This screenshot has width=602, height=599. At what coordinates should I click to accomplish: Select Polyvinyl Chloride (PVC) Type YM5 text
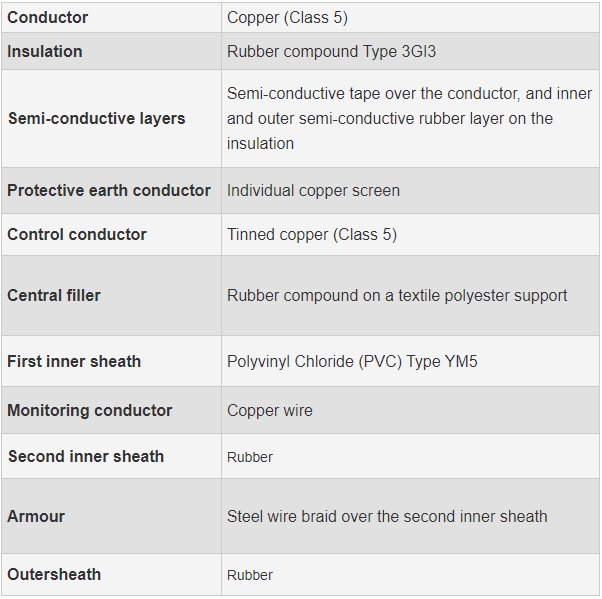click(x=352, y=361)
